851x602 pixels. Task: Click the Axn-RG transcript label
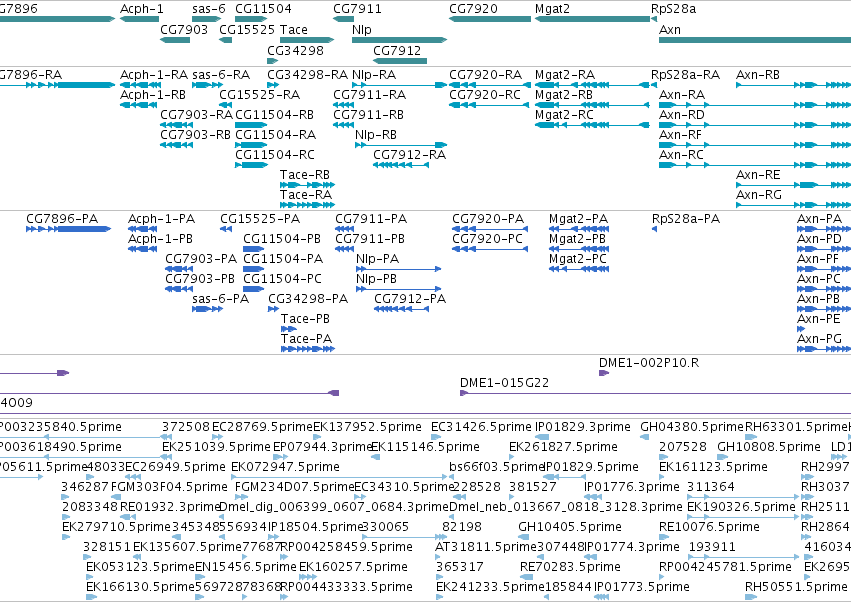pyautogui.click(x=759, y=195)
